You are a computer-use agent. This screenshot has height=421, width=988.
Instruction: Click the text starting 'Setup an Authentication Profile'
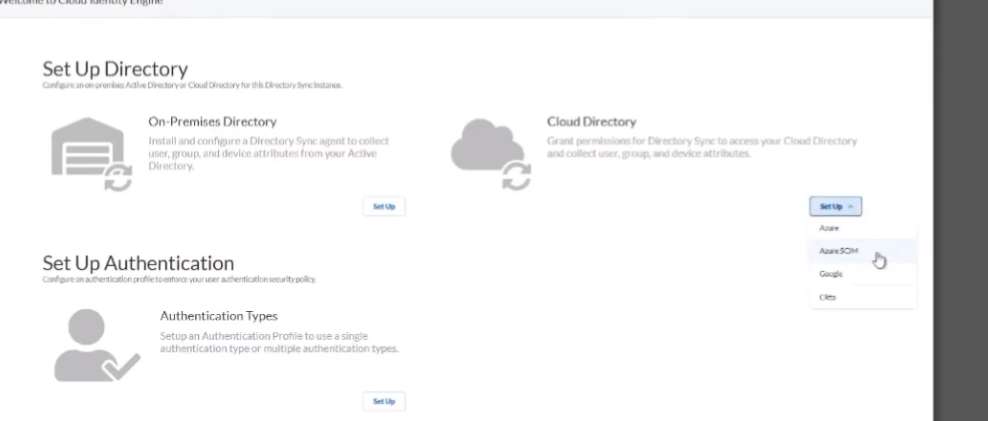279,342
